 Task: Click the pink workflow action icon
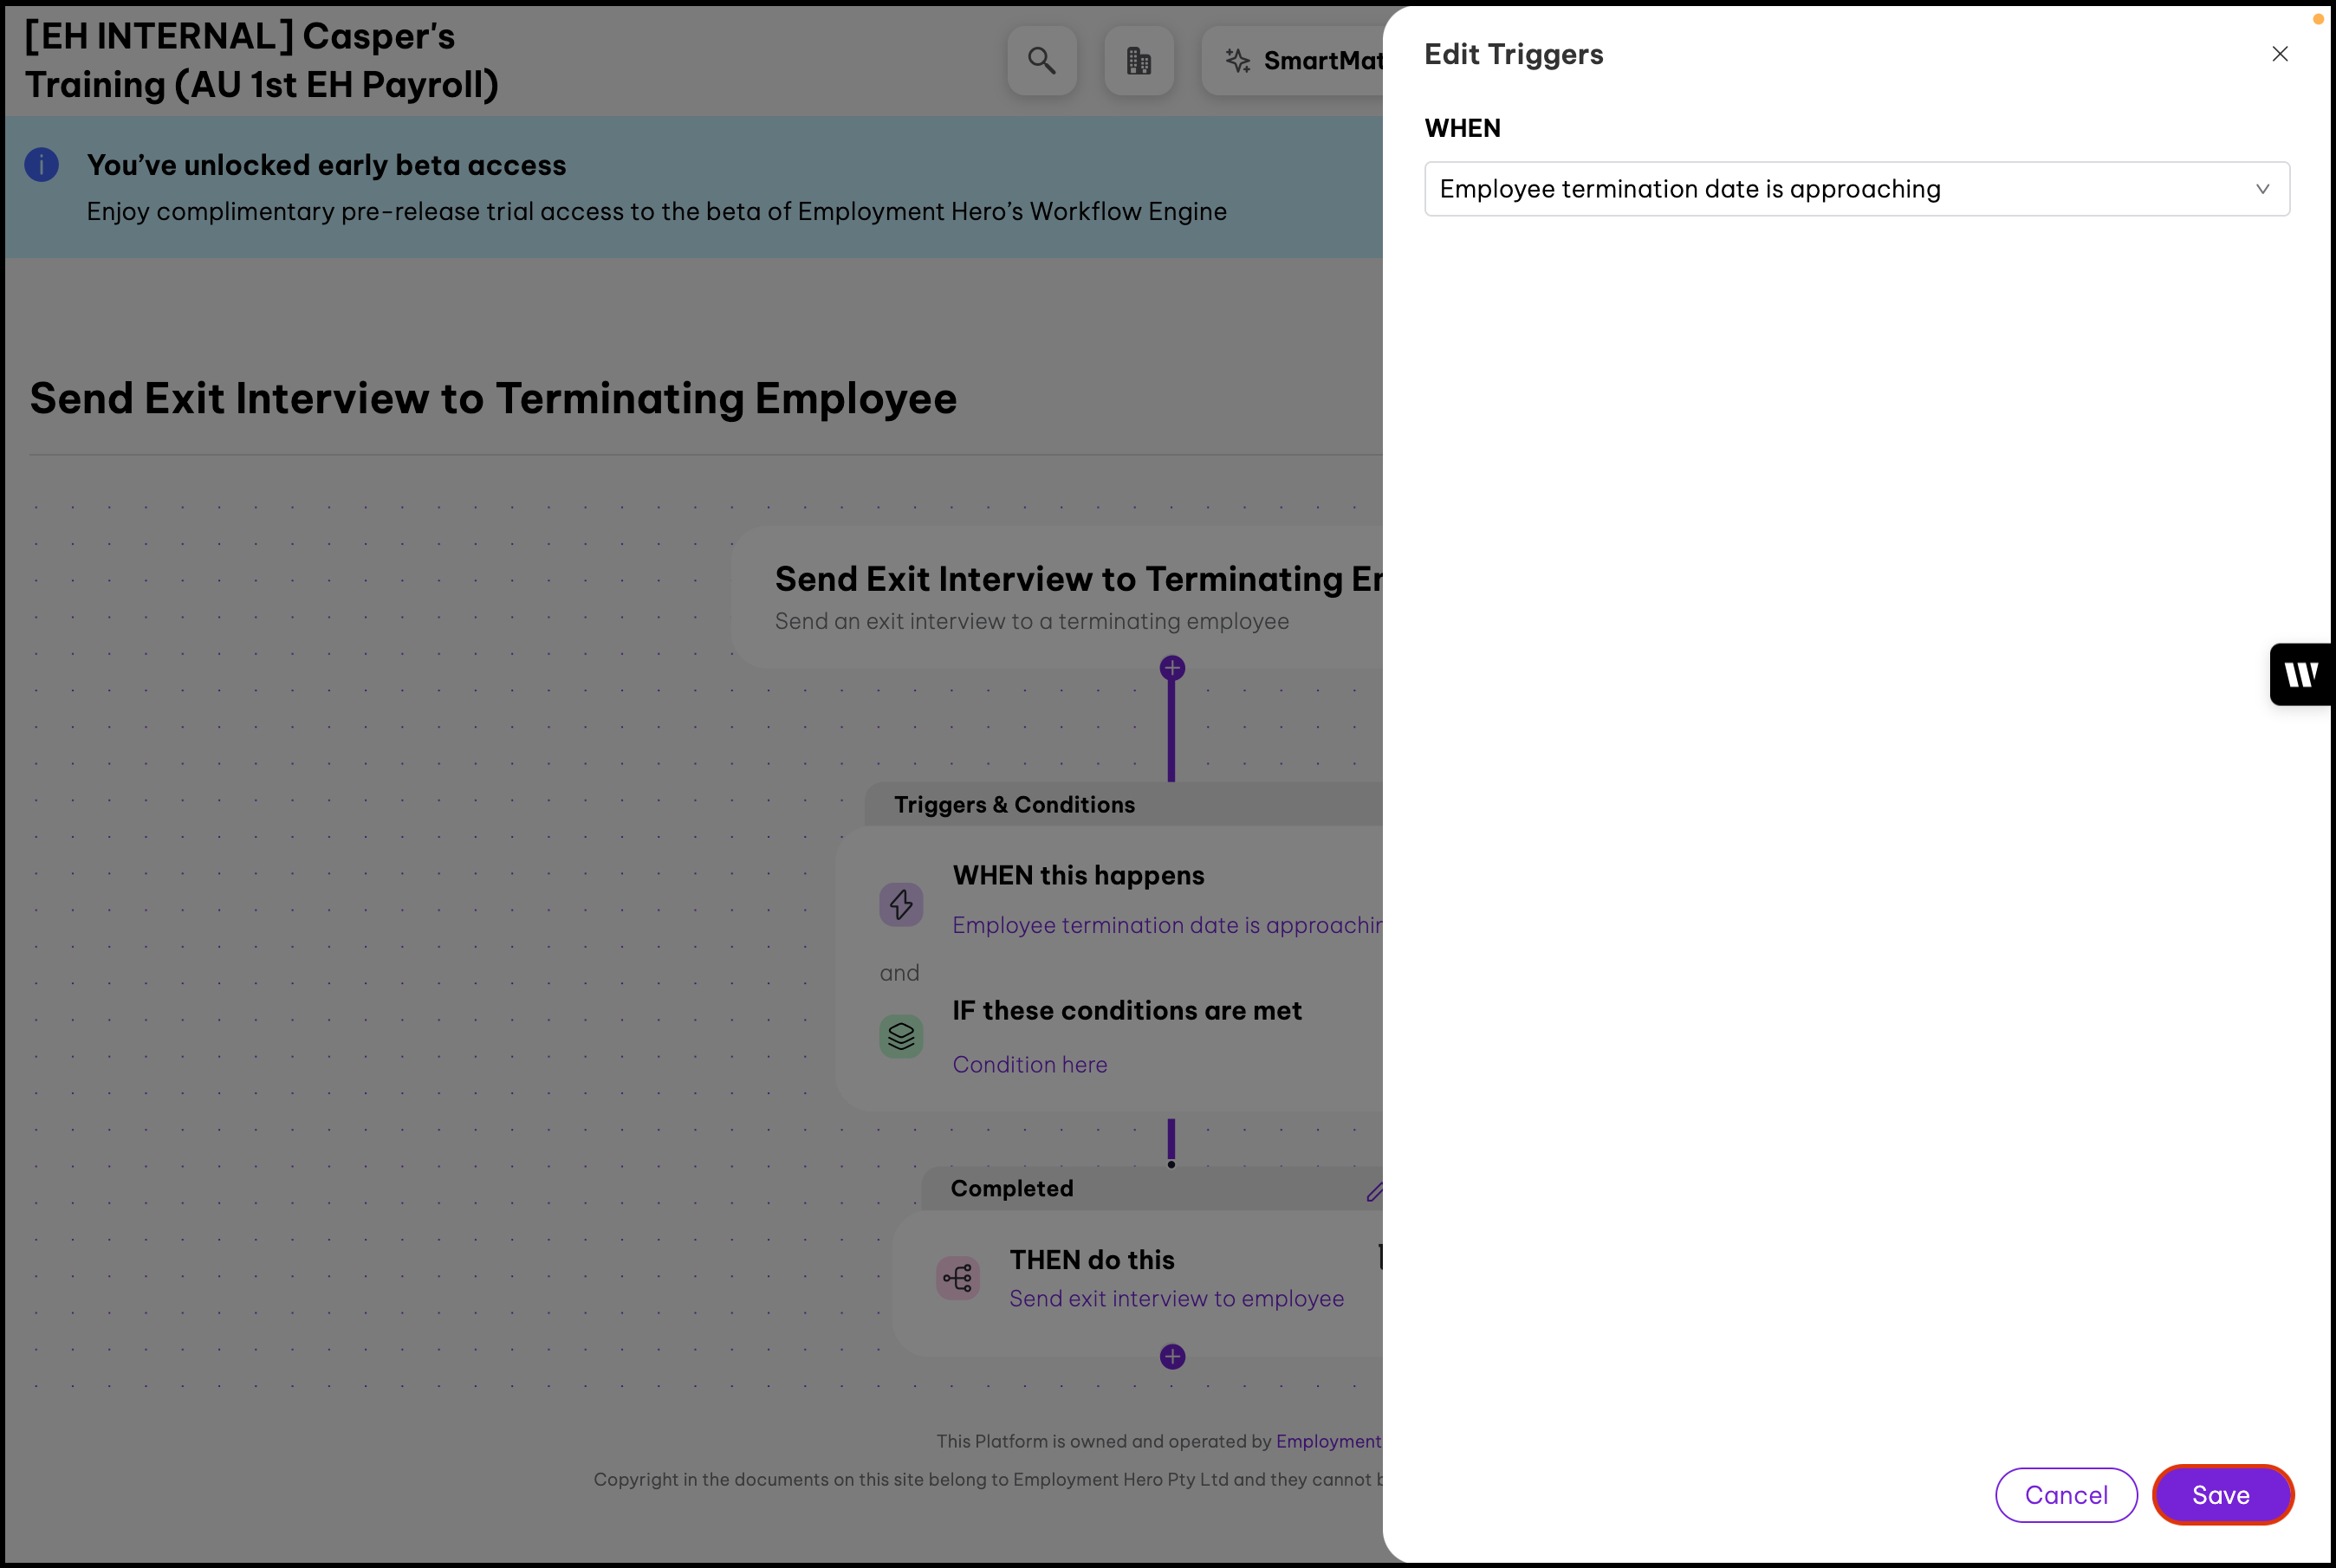tap(957, 1277)
